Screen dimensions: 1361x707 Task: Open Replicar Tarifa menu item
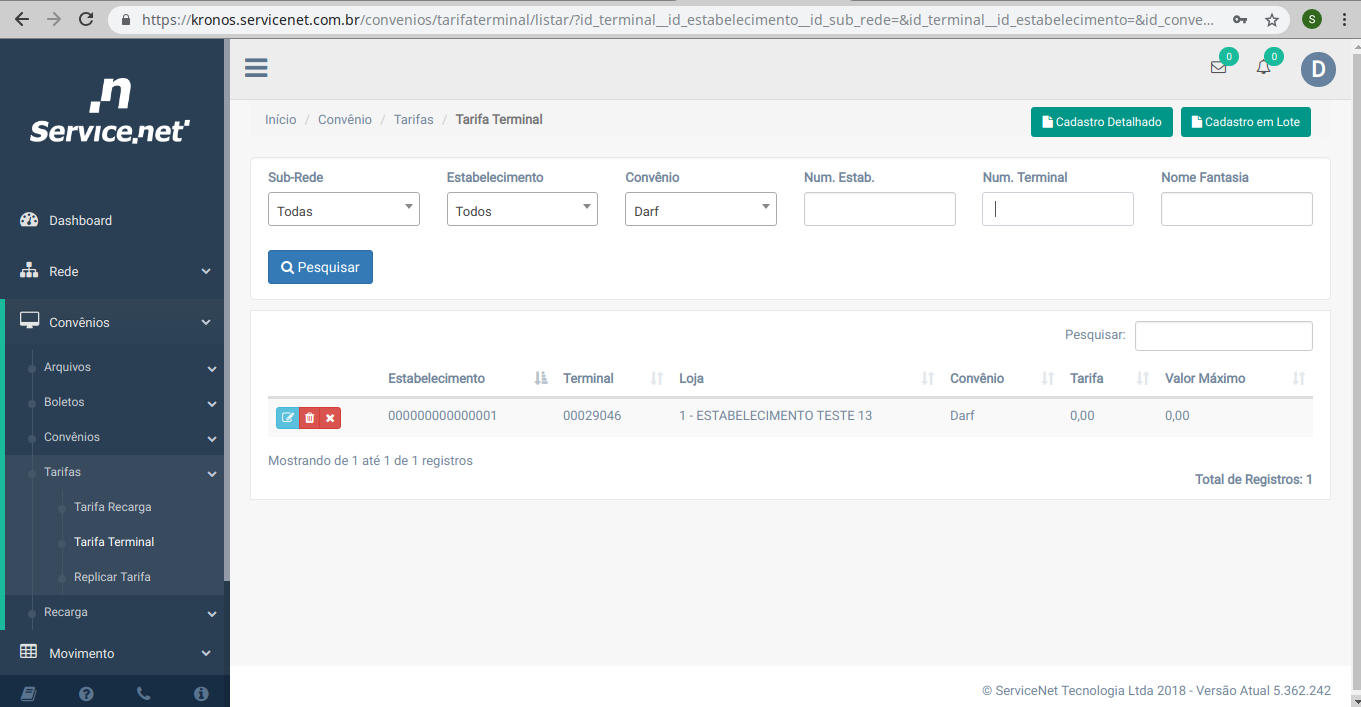(x=112, y=577)
